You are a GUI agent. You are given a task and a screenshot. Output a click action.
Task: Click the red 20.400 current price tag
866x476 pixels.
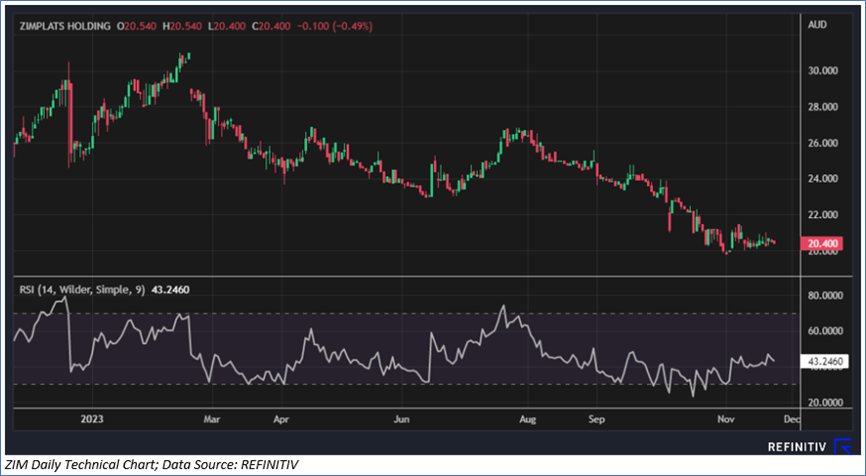[822, 244]
